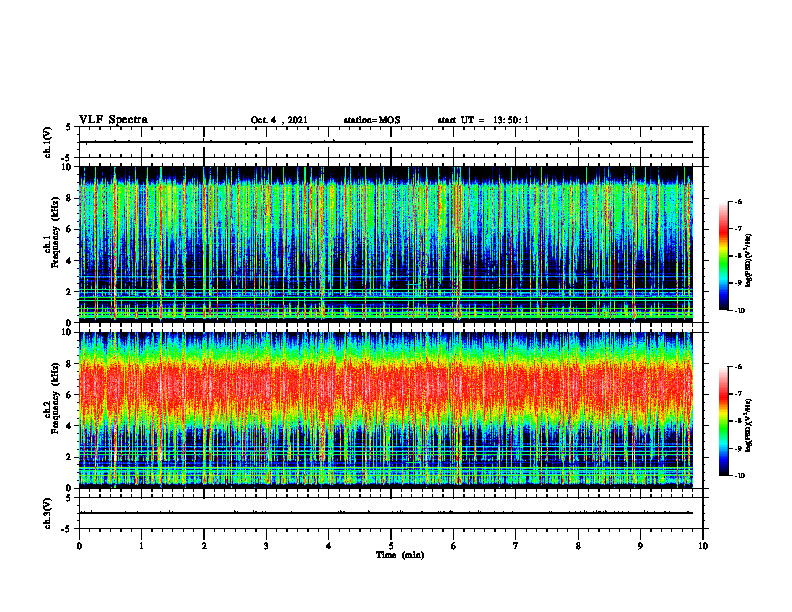
Task: Click time axis tick label "8"
Action: pos(578,546)
